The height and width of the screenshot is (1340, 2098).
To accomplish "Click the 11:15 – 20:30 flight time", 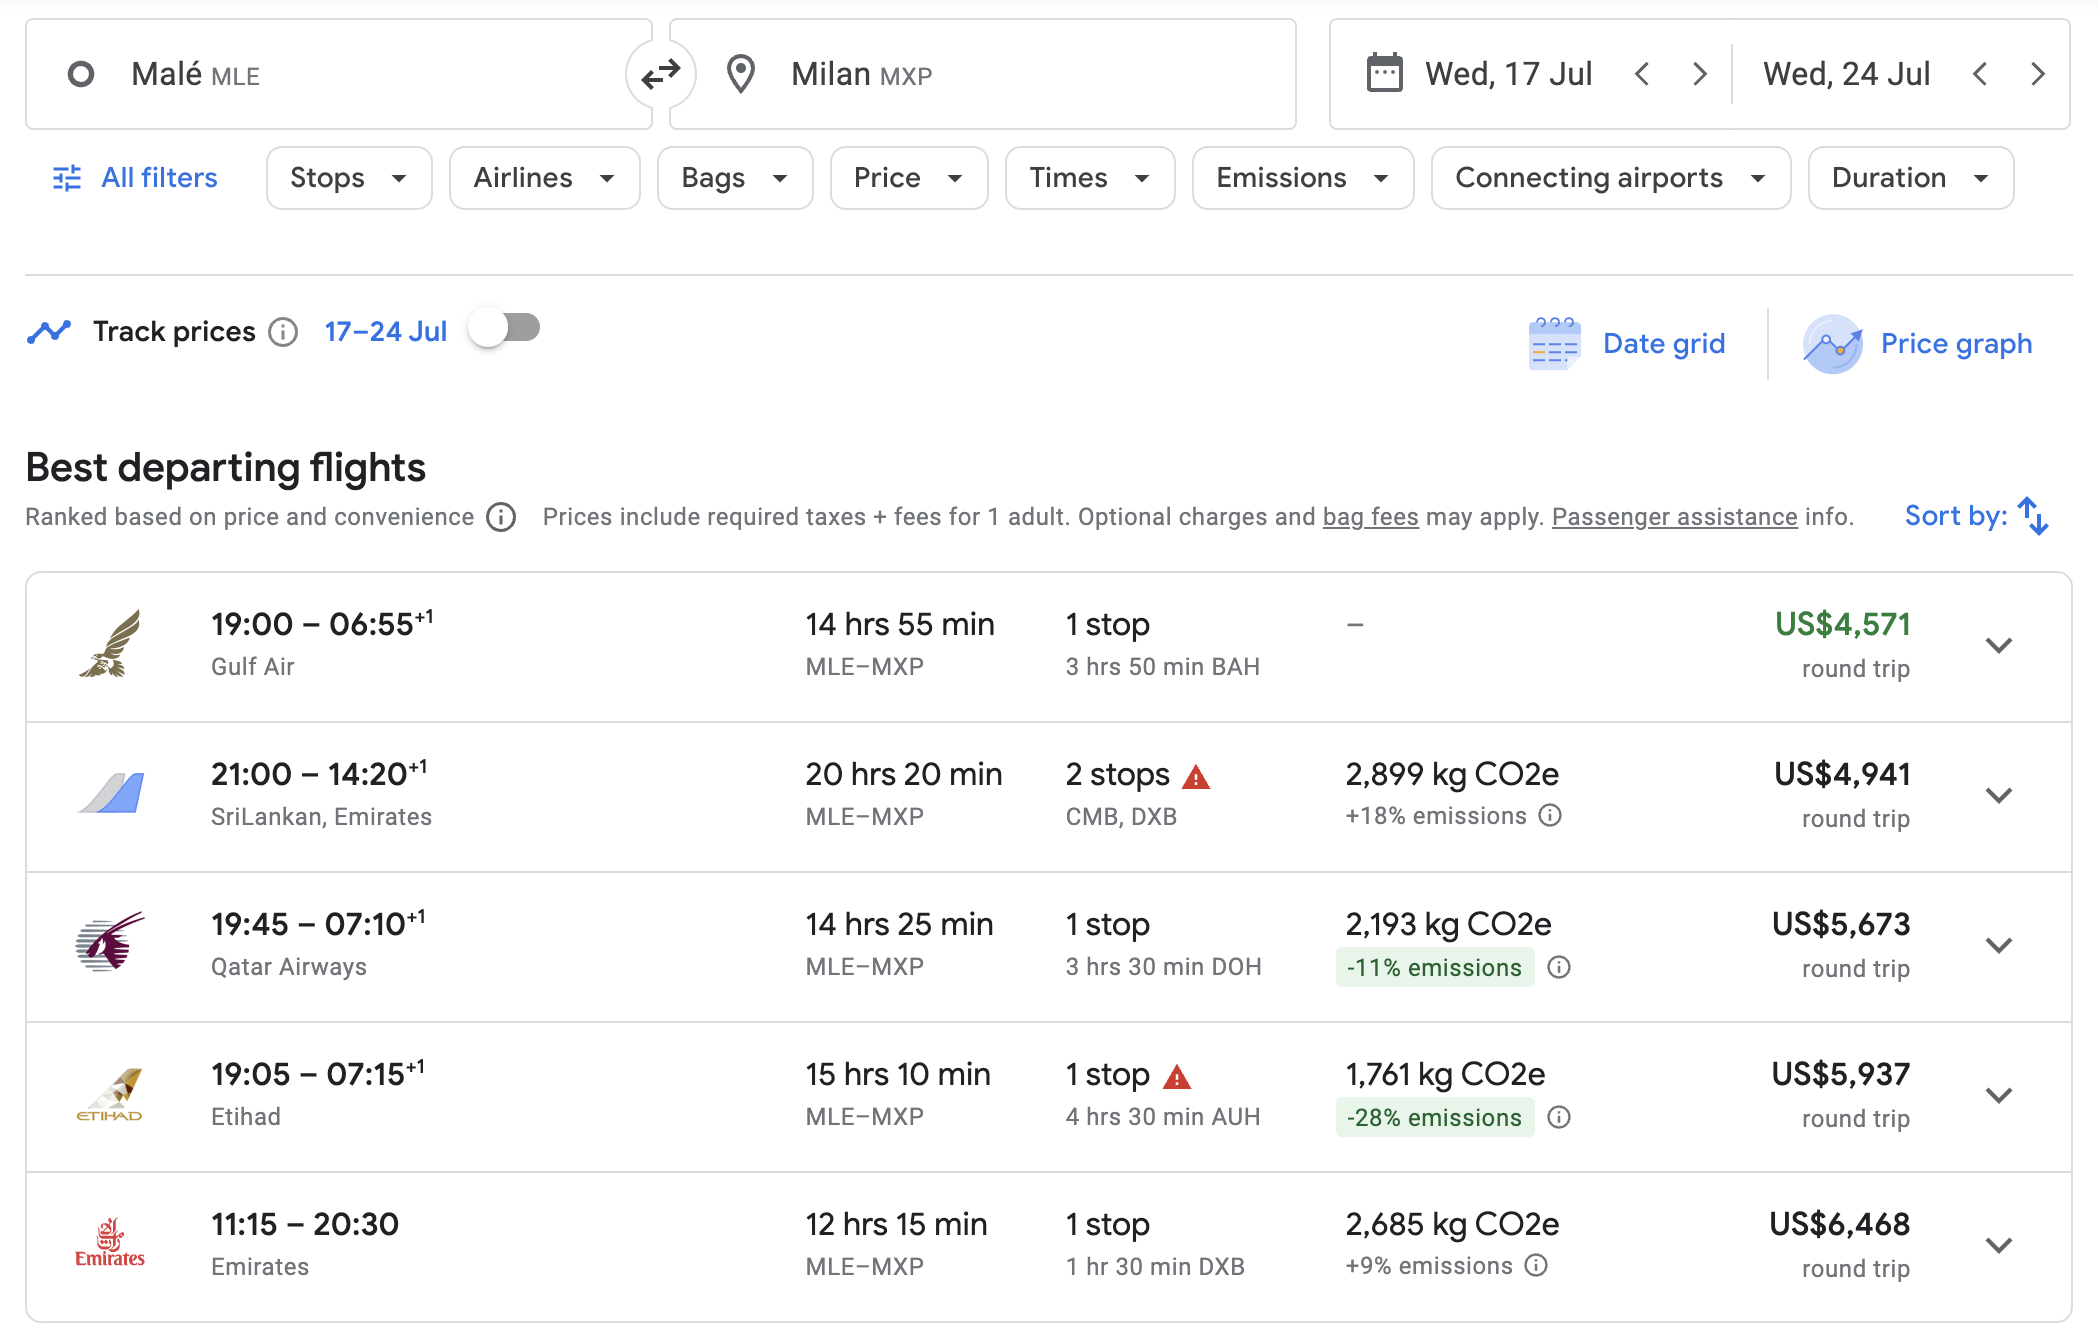I will coord(305,1225).
